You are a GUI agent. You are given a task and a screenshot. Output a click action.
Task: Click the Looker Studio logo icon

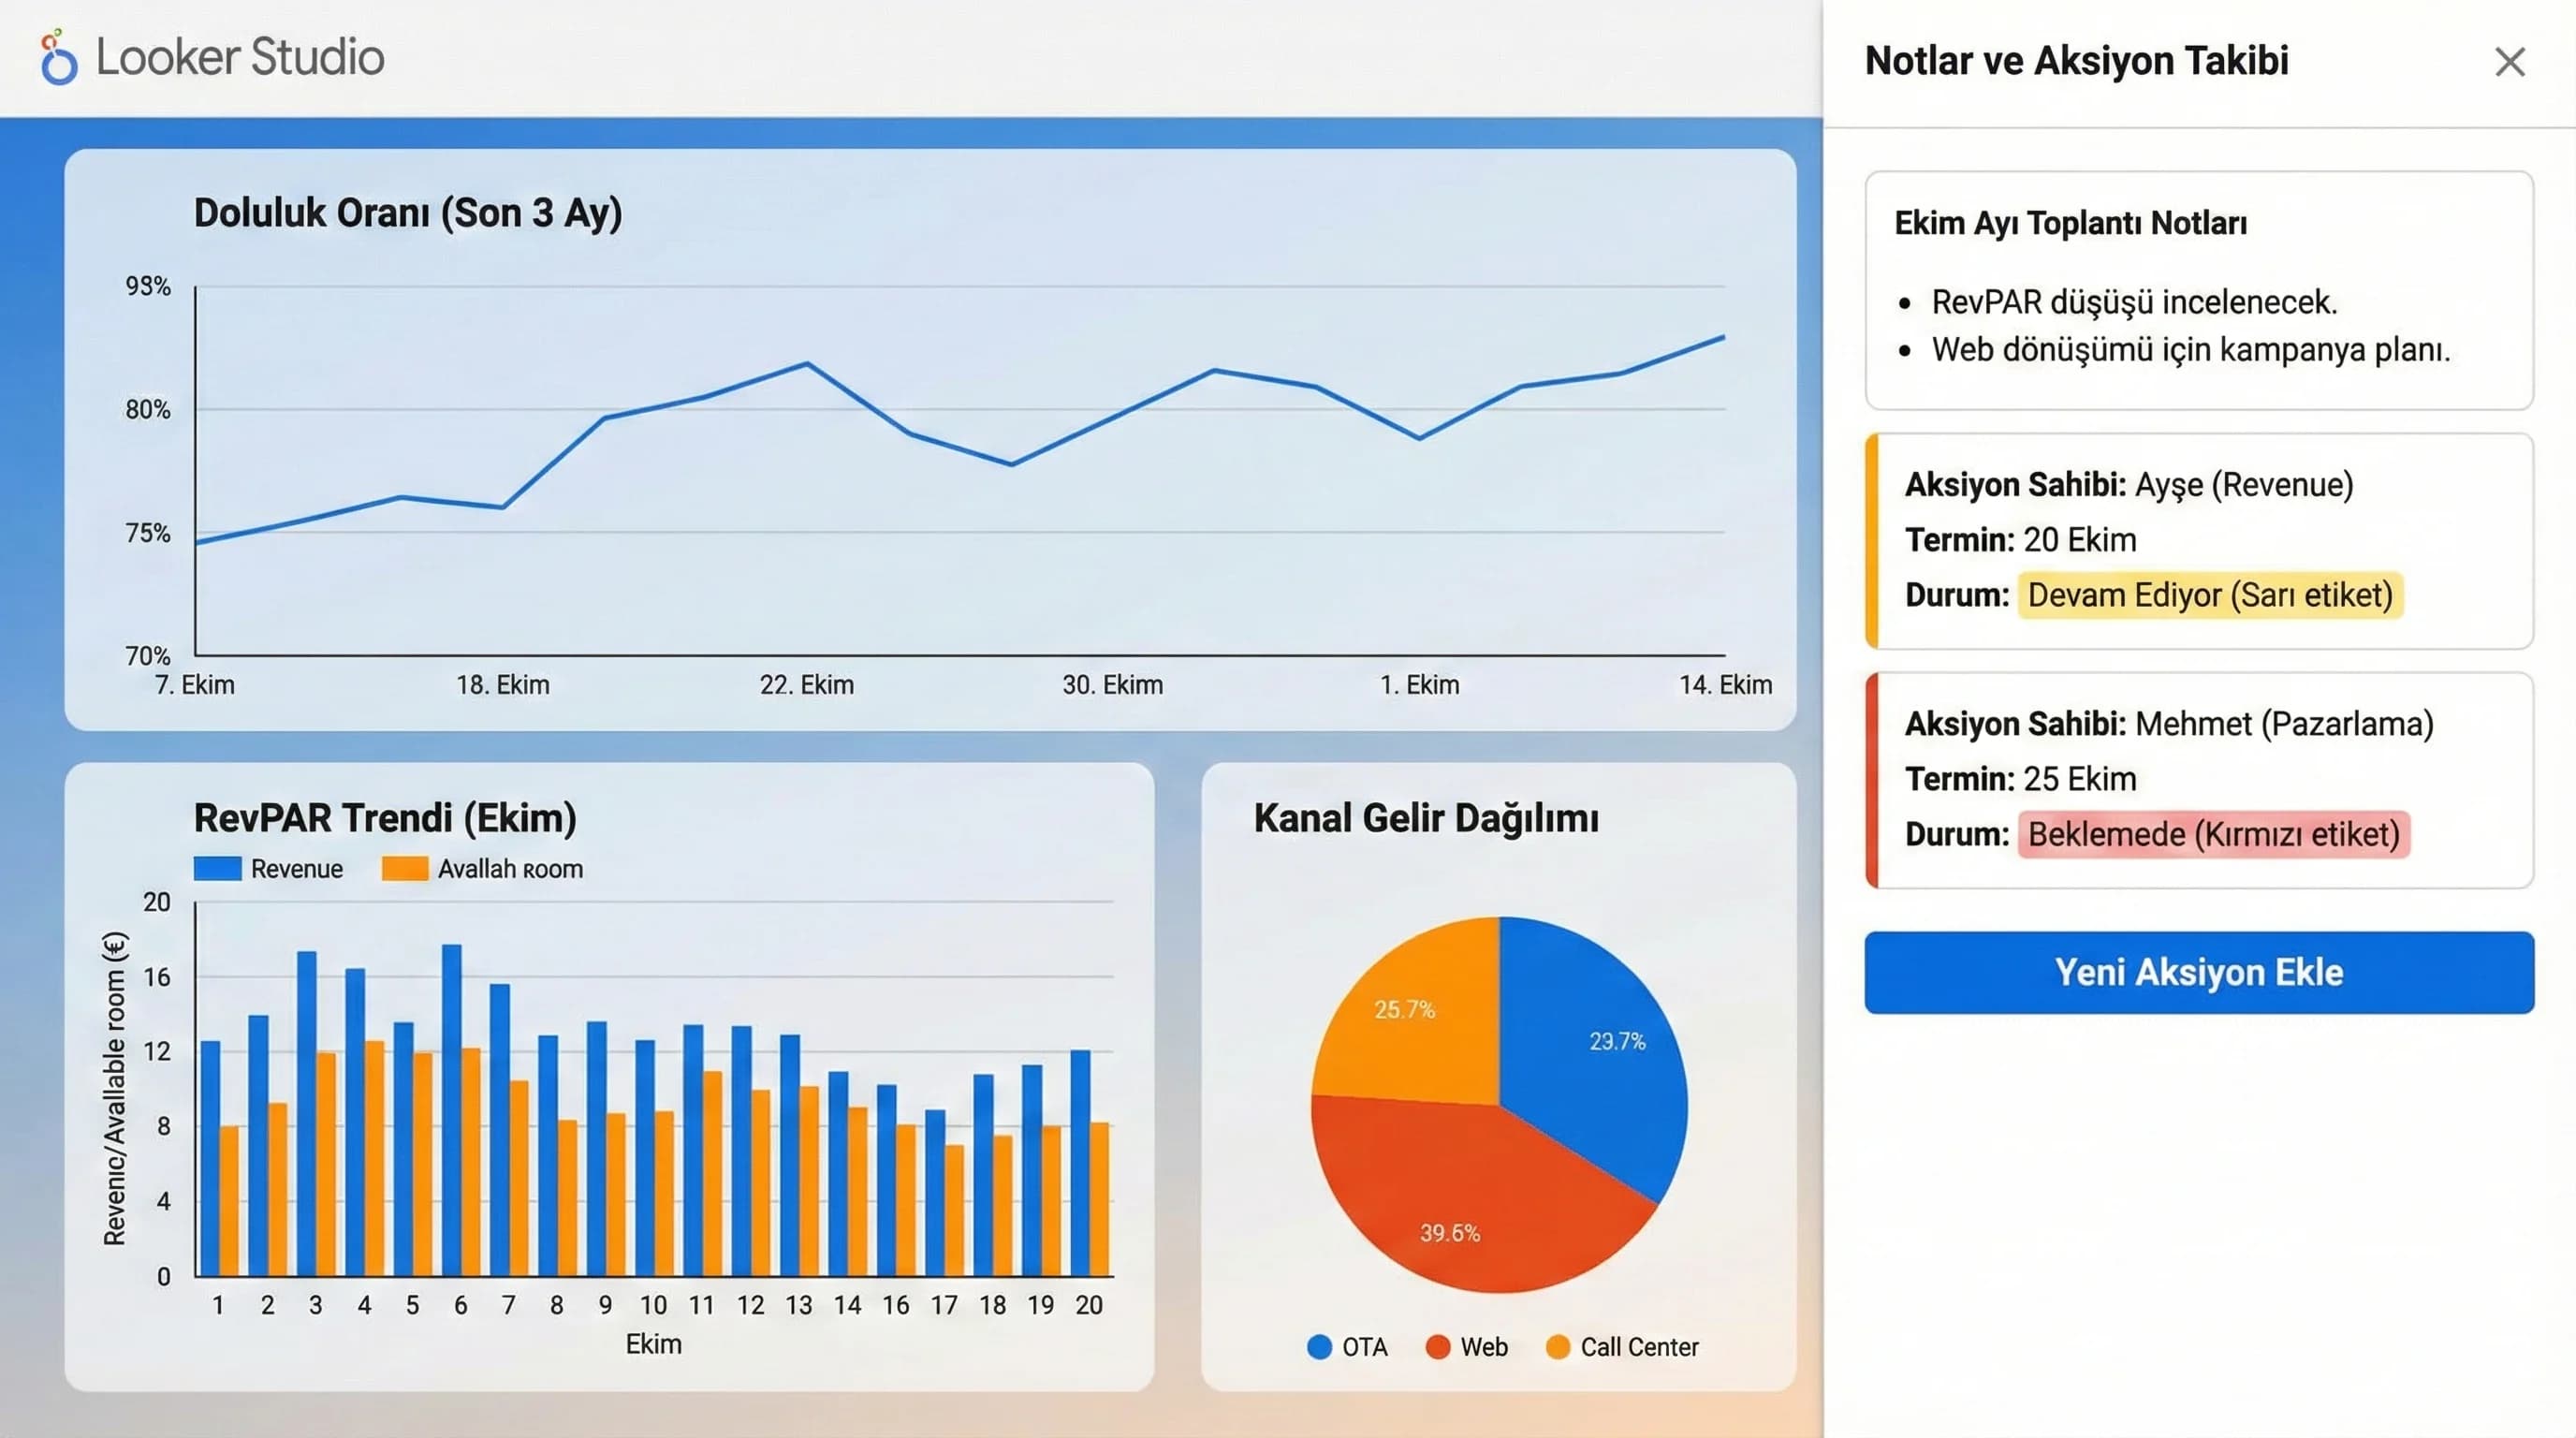point(56,58)
